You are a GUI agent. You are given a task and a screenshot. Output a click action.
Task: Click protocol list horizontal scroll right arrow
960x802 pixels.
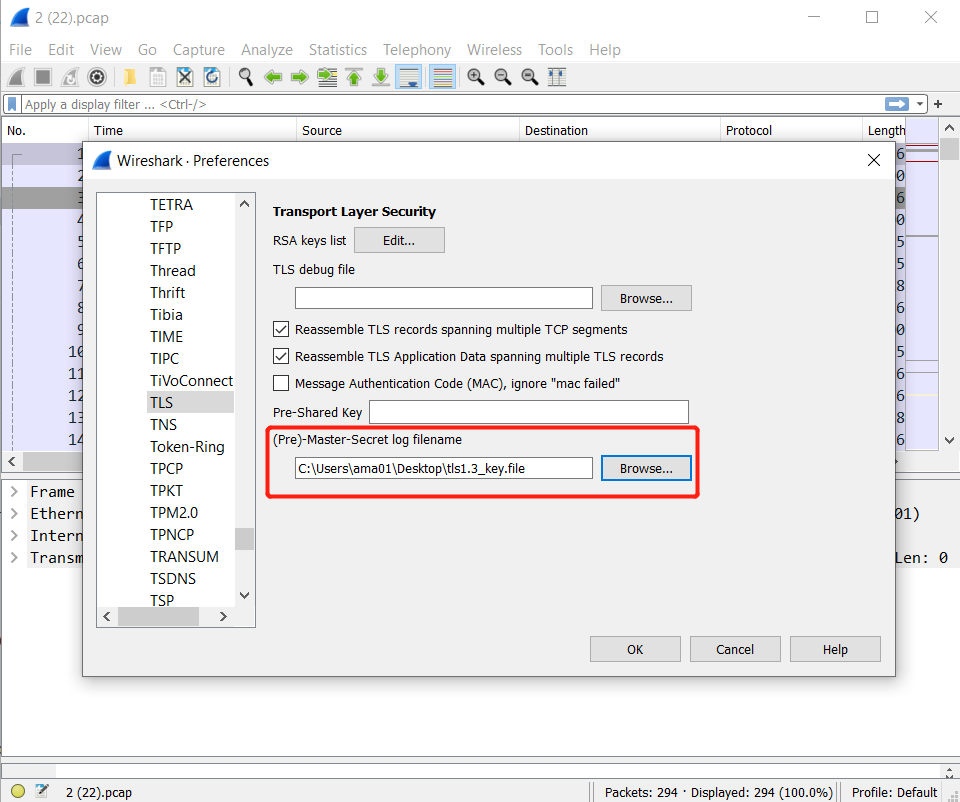223,616
